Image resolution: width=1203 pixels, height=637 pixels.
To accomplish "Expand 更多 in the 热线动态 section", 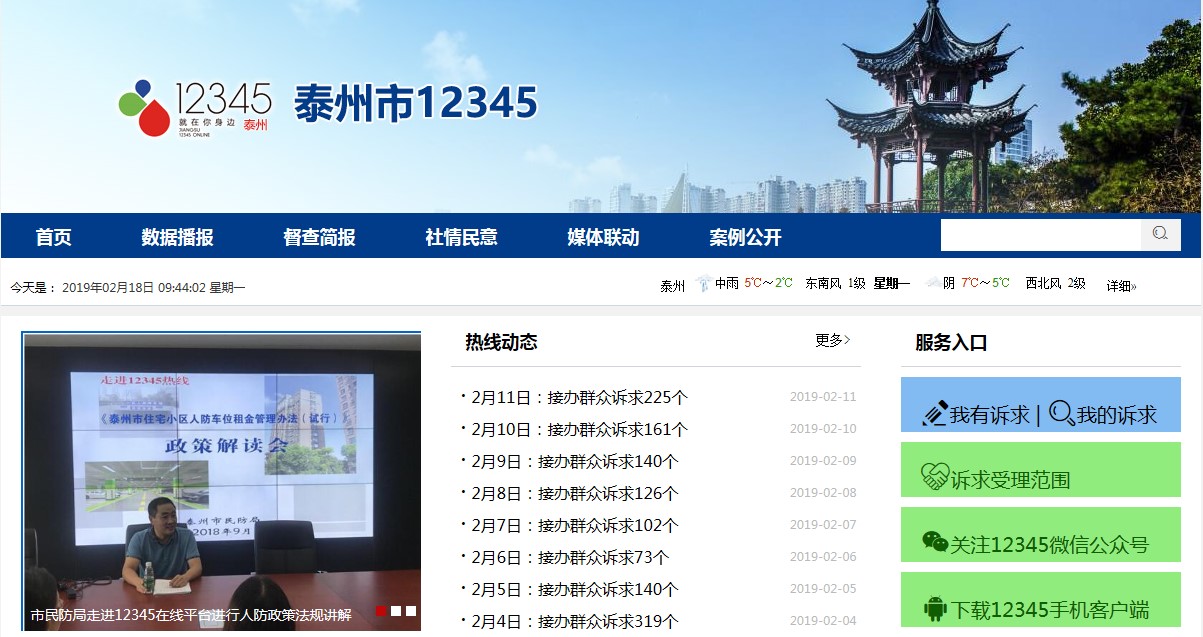I will 832,340.
